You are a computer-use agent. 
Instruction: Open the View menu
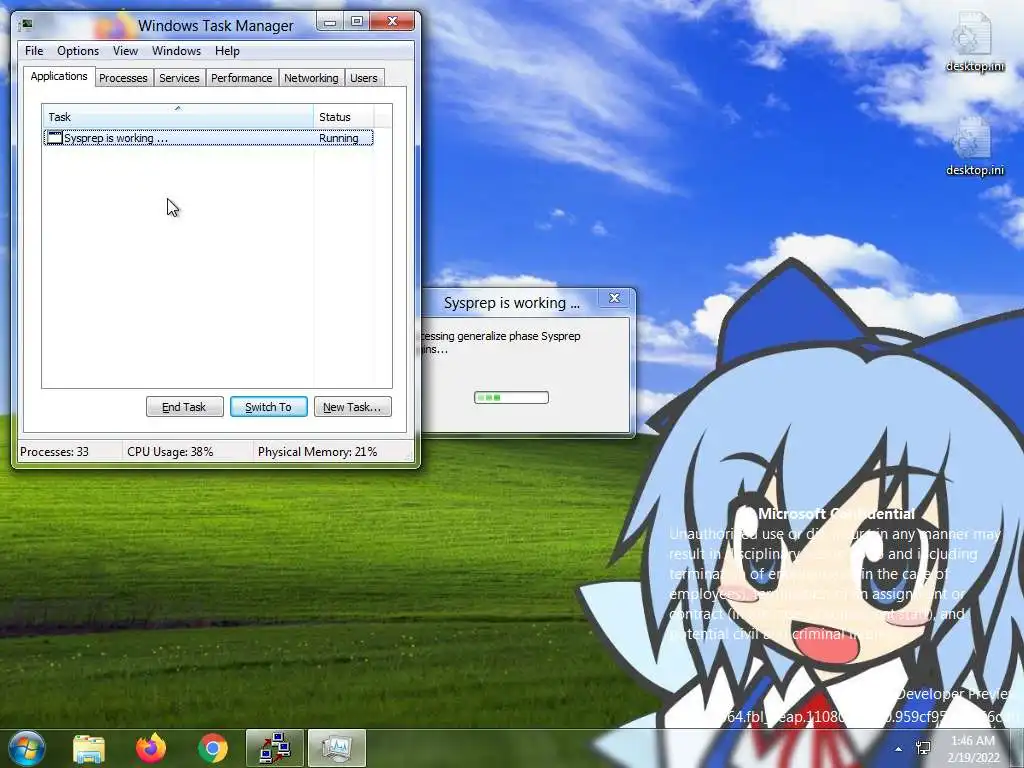[x=125, y=51]
